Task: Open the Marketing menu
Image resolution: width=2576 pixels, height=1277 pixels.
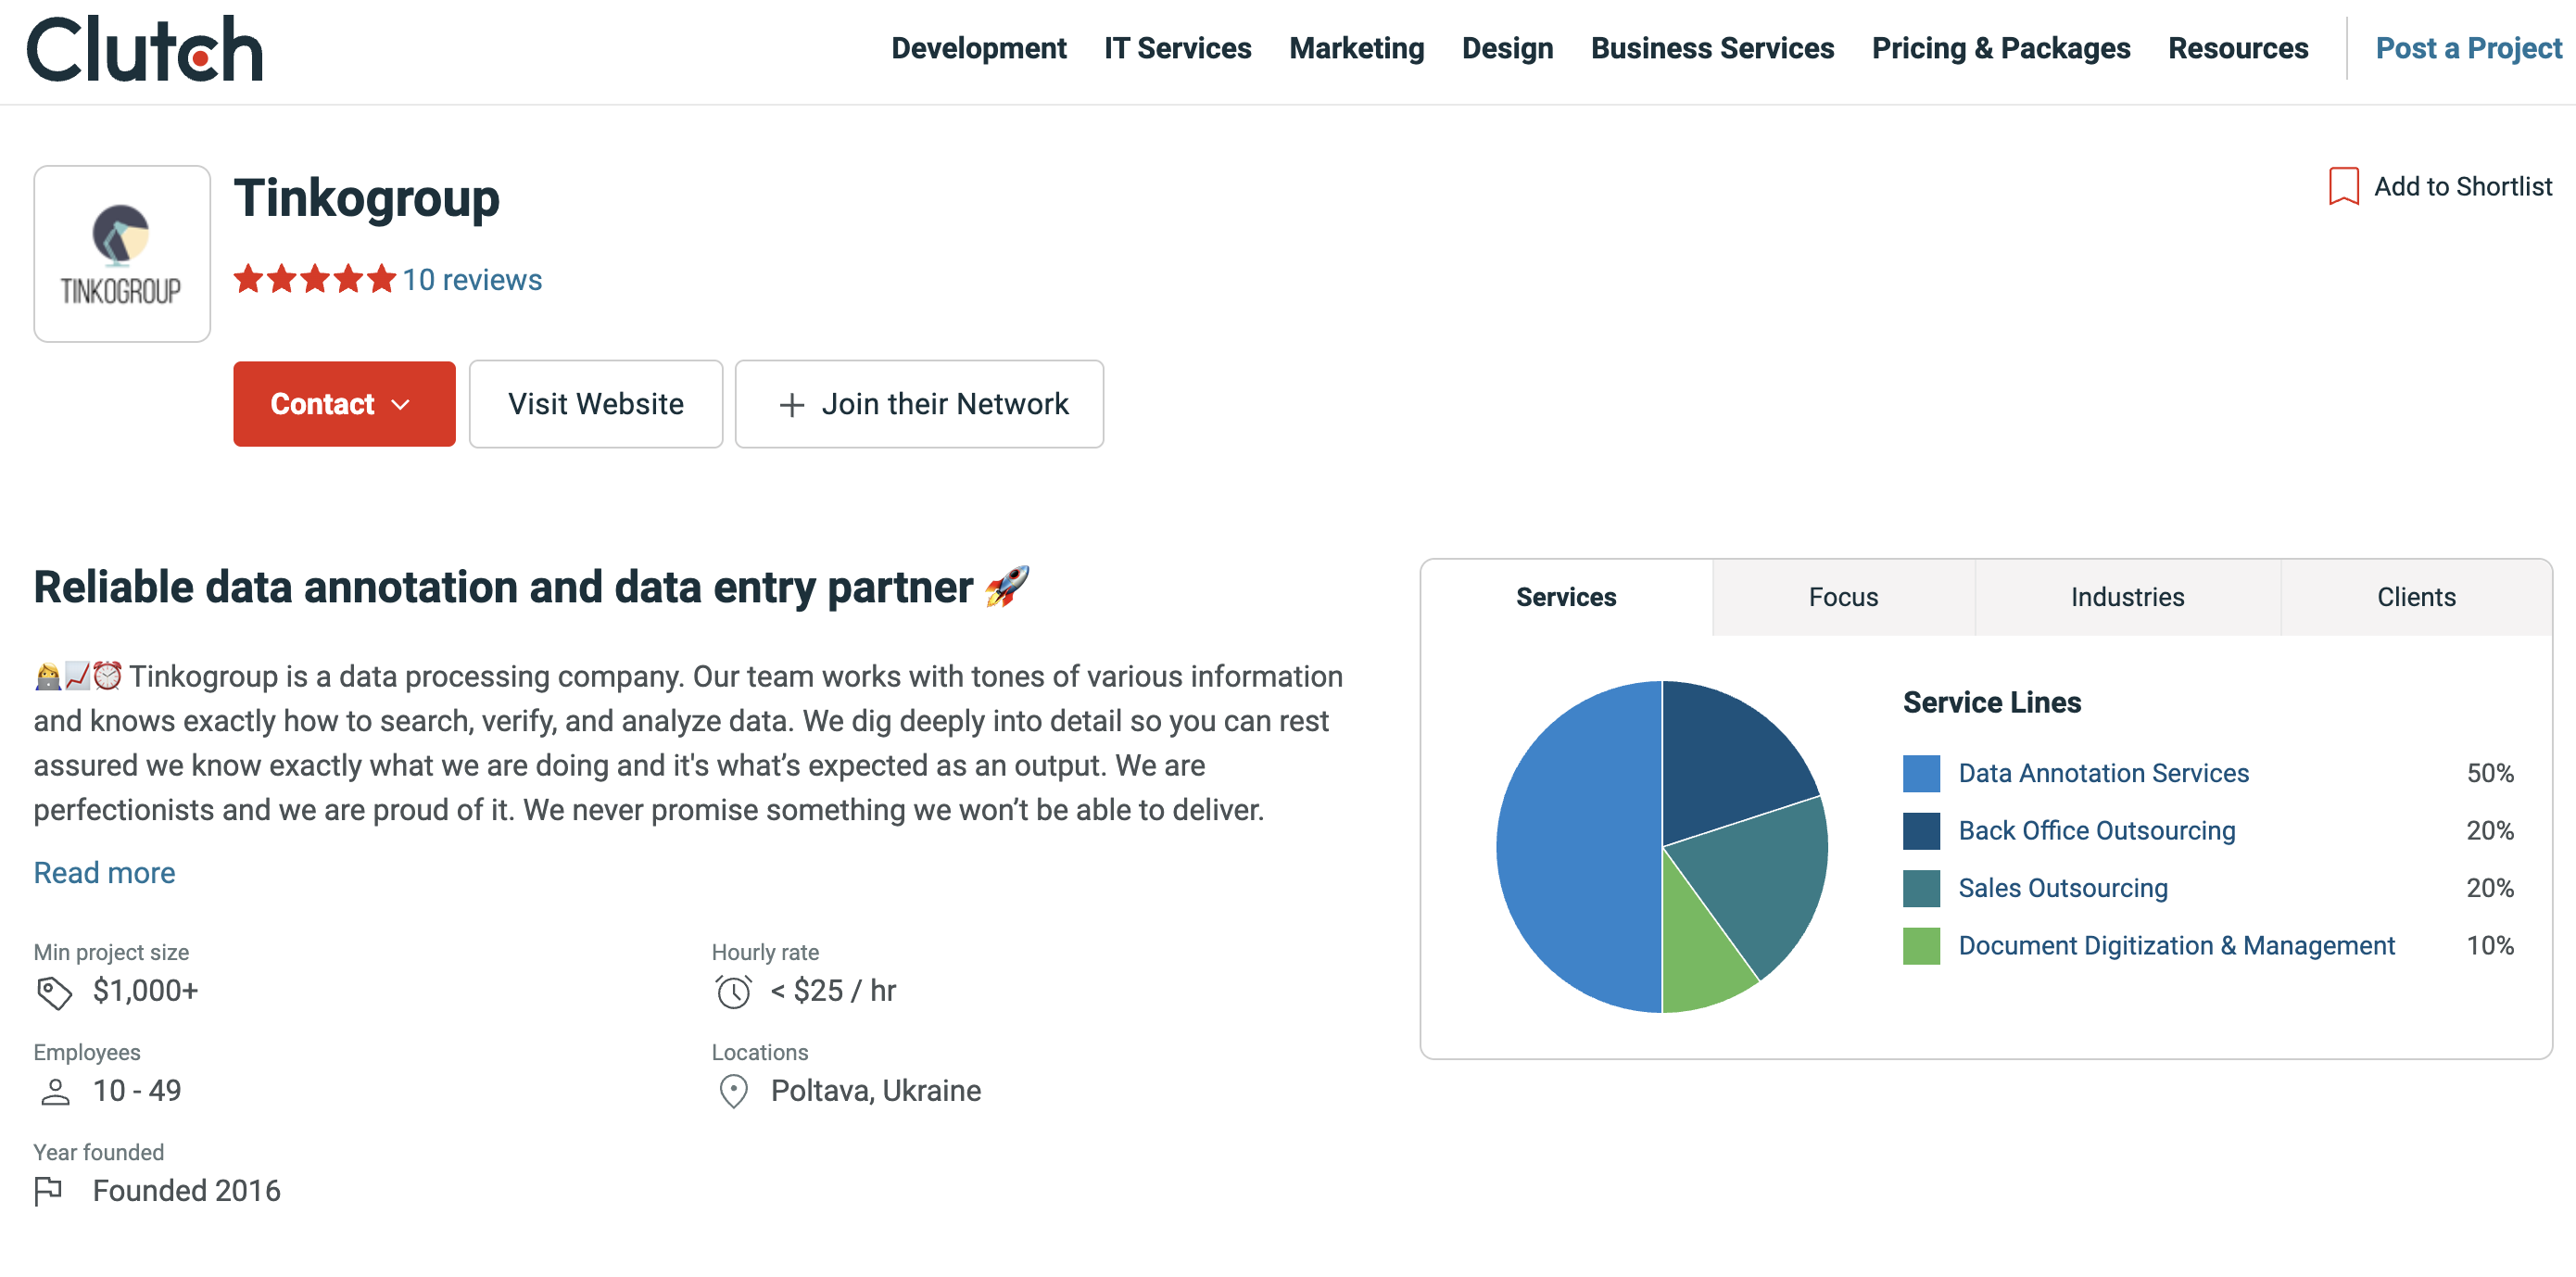Action: (1356, 48)
